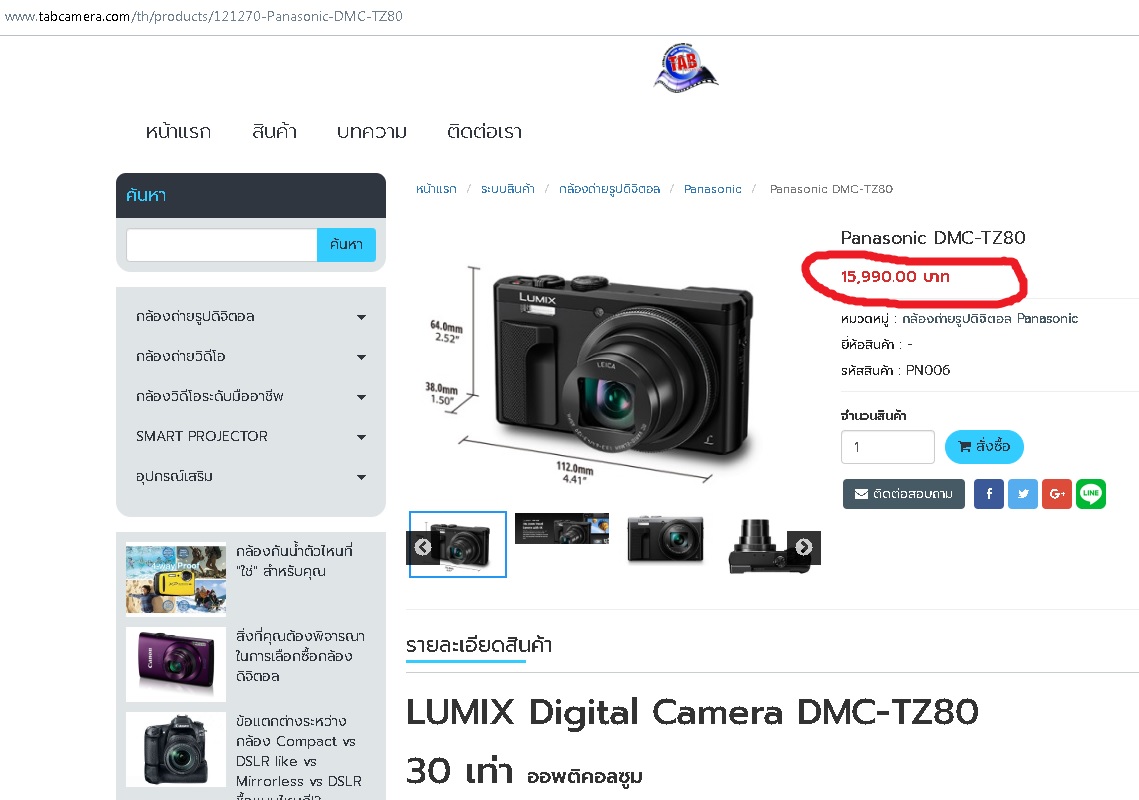The image size is (1139, 800).
Task: Share product on Twitter
Action: tap(1022, 493)
